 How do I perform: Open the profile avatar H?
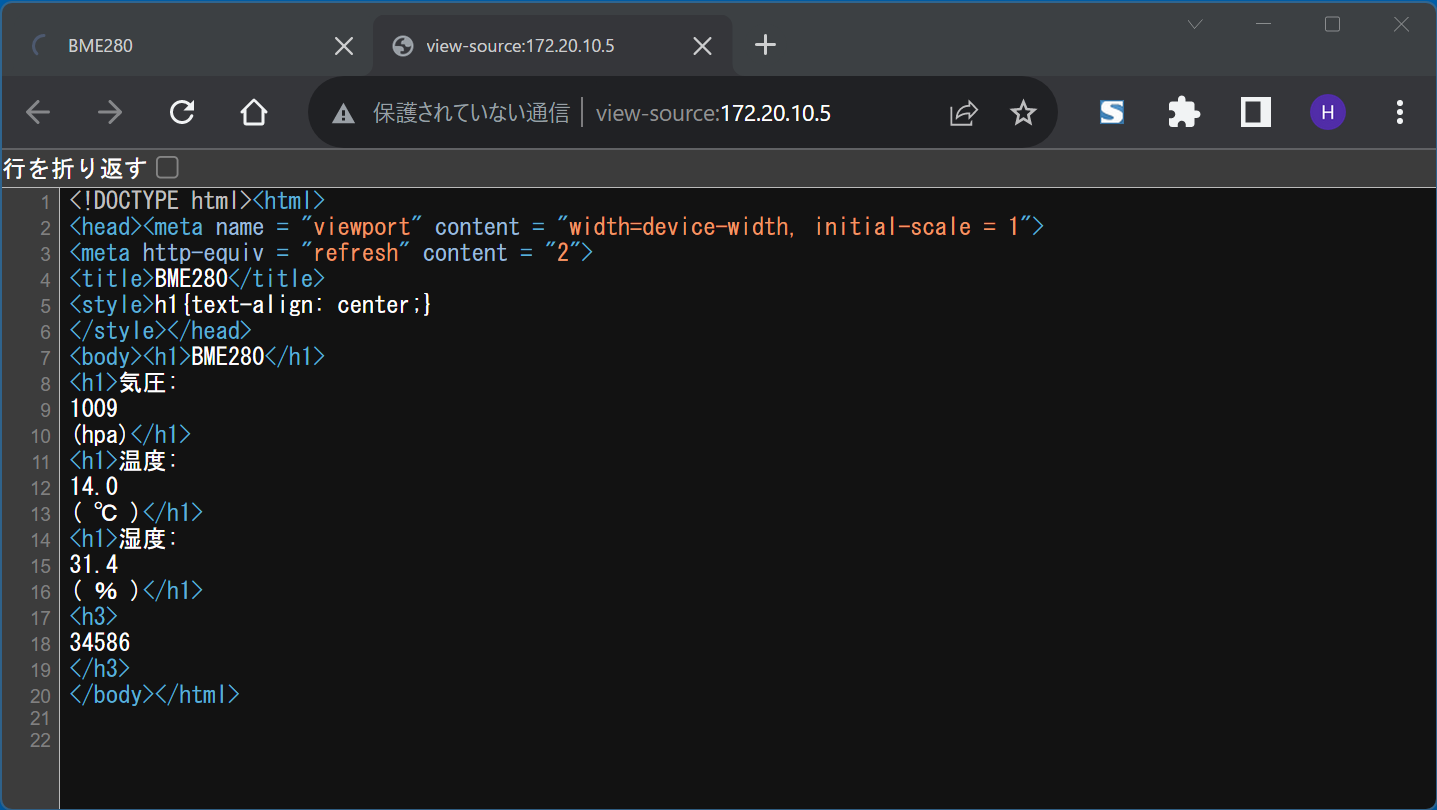(1327, 112)
